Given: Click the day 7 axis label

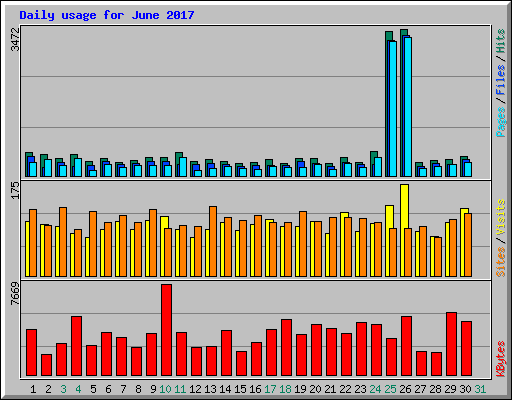Looking at the screenshot, I should [x=123, y=389].
